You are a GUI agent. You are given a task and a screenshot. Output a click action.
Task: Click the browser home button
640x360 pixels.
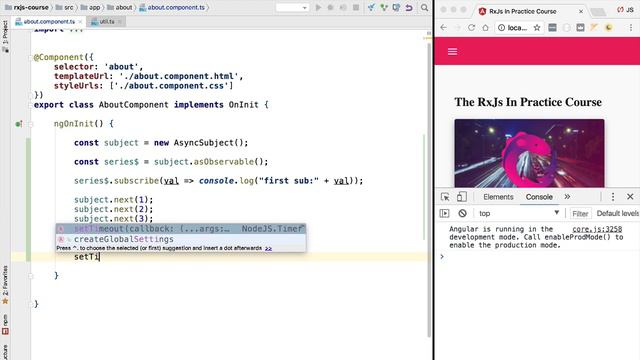(485, 28)
